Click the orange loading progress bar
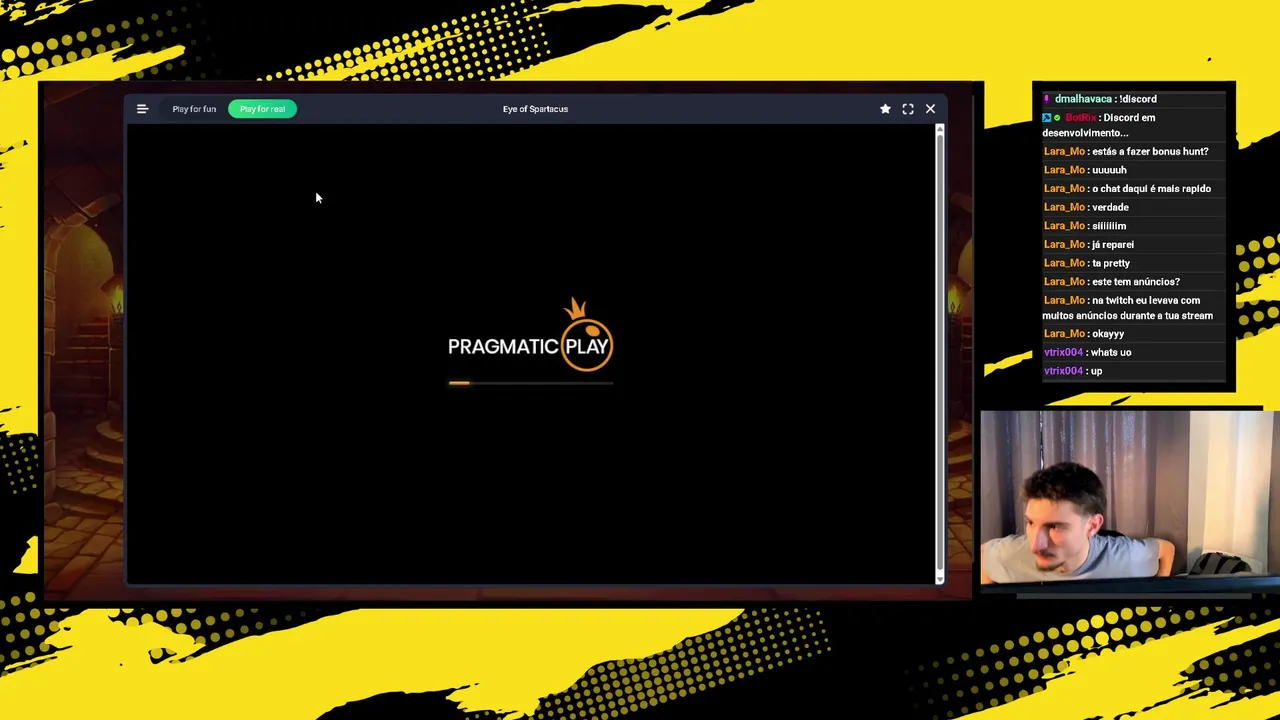Screen dimensions: 1280x720 530,382
